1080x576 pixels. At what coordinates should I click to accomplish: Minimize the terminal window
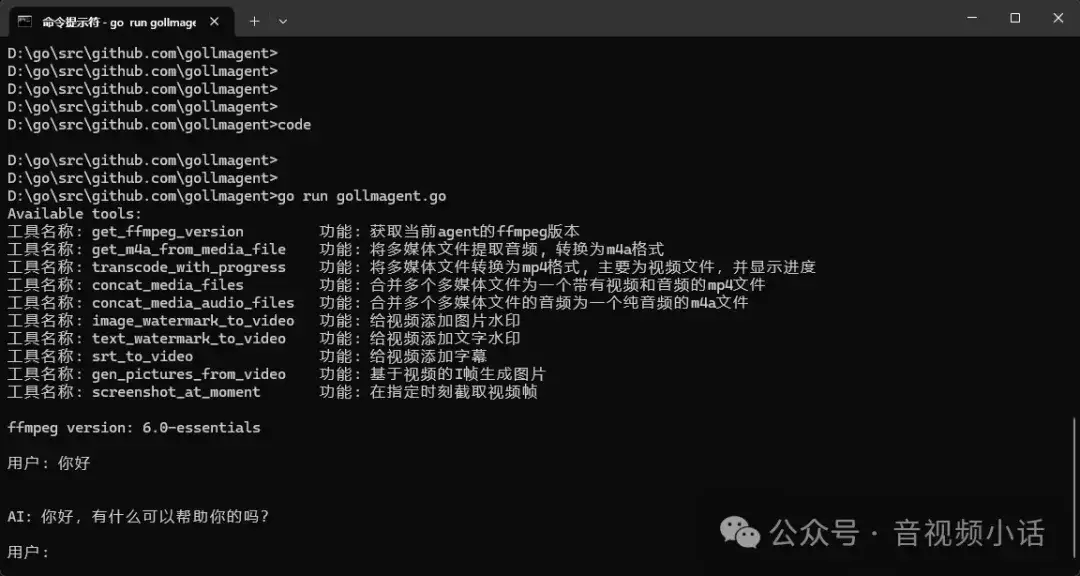coord(970,18)
